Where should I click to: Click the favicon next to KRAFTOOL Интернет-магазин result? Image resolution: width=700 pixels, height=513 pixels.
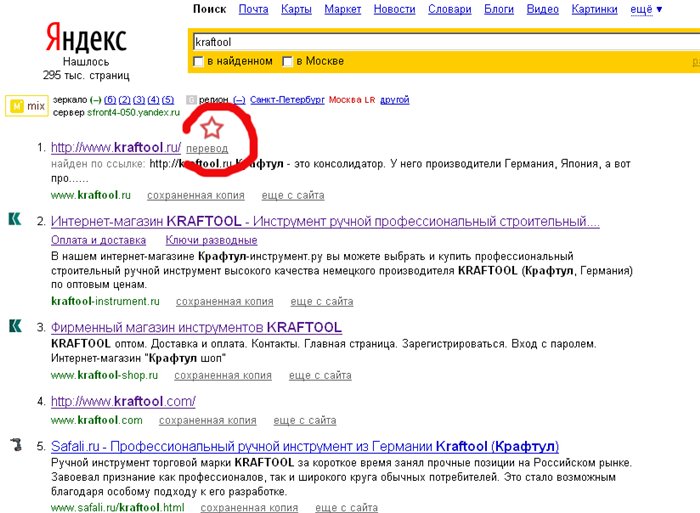pos(15,219)
